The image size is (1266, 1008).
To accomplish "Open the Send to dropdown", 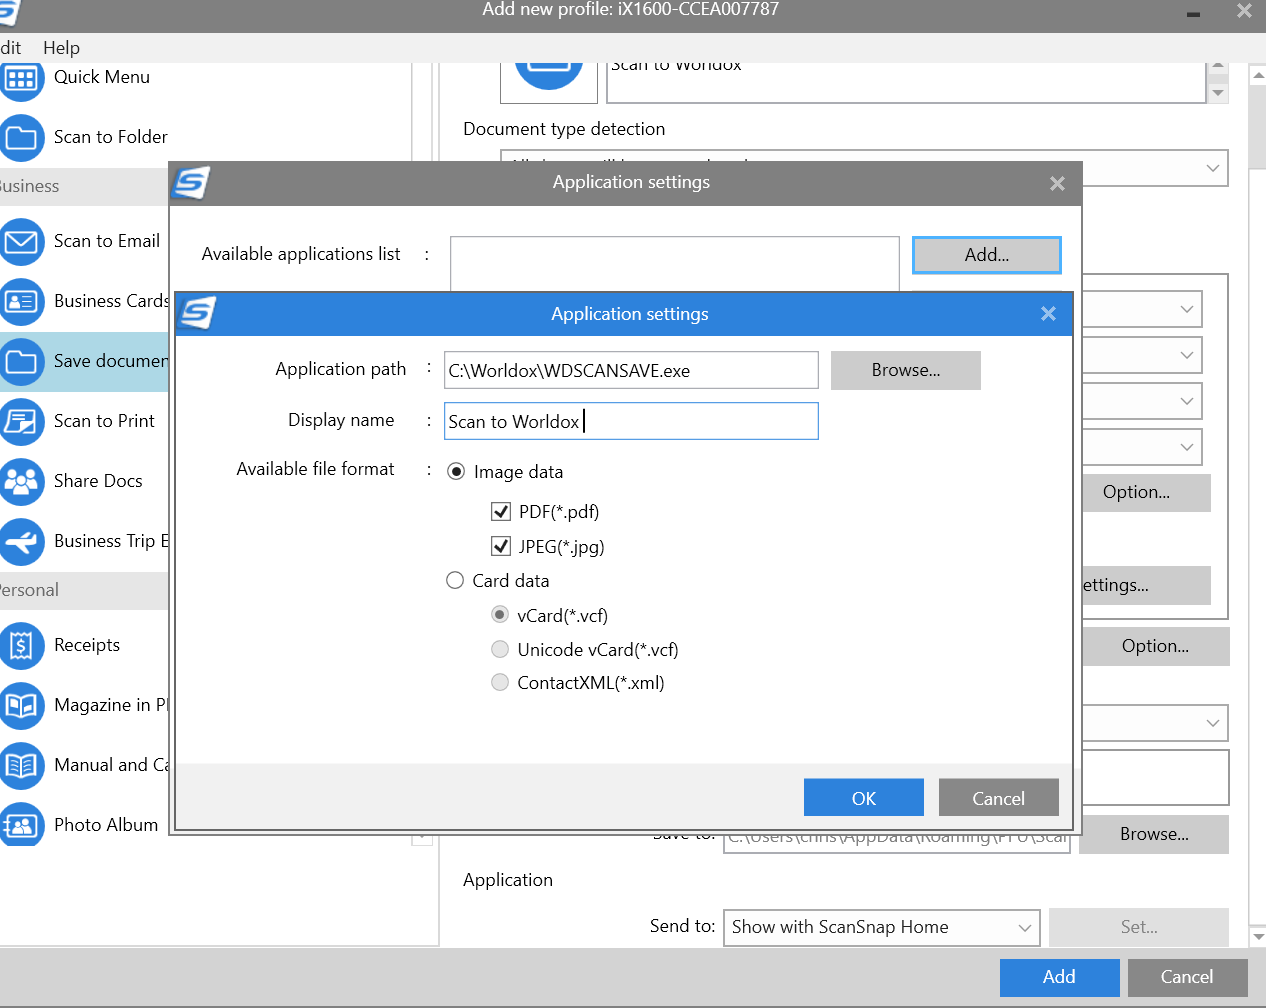I will (881, 927).
